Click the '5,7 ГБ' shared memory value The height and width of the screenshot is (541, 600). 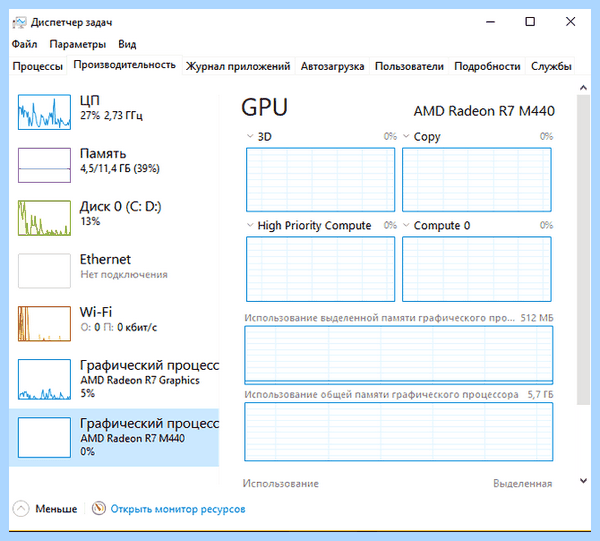(x=540, y=394)
